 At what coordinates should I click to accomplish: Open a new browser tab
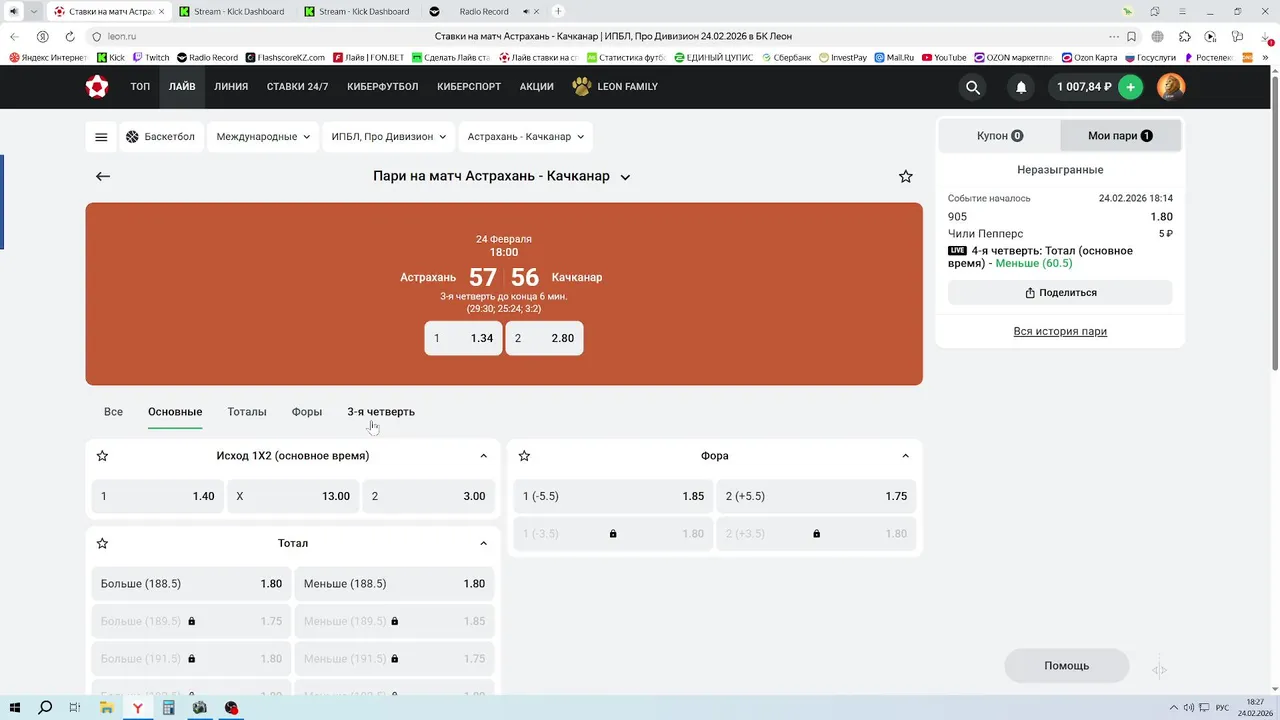coord(558,11)
